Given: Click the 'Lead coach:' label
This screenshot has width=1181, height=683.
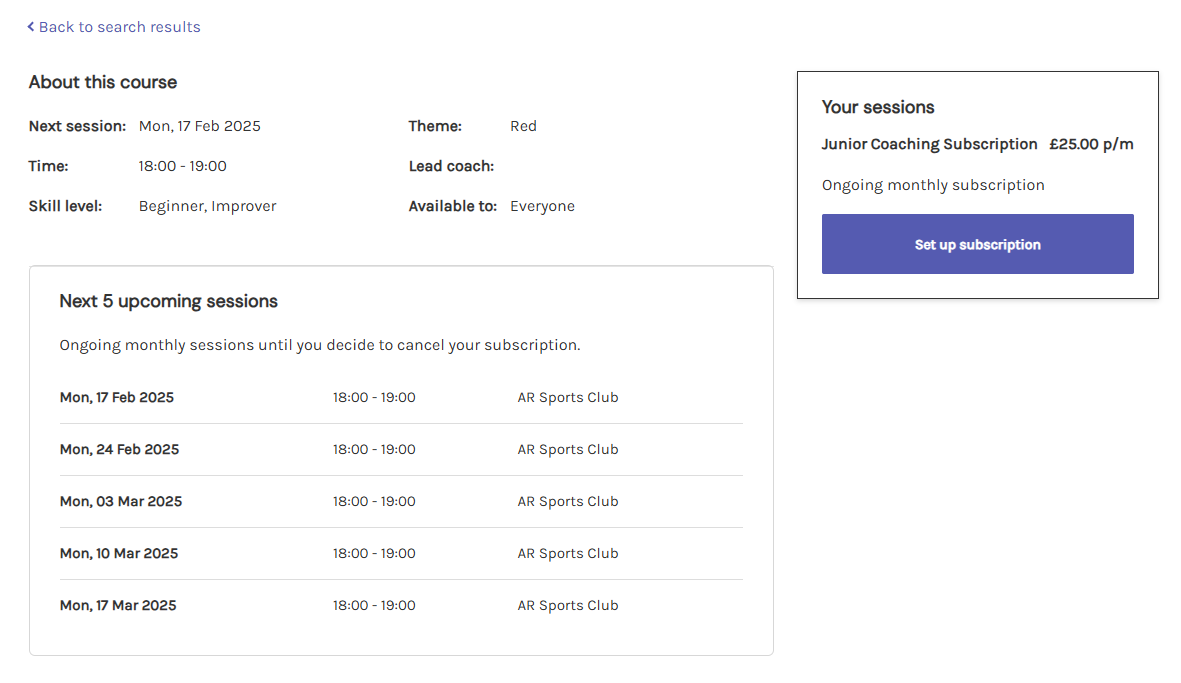Looking at the screenshot, I should [451, 166].
